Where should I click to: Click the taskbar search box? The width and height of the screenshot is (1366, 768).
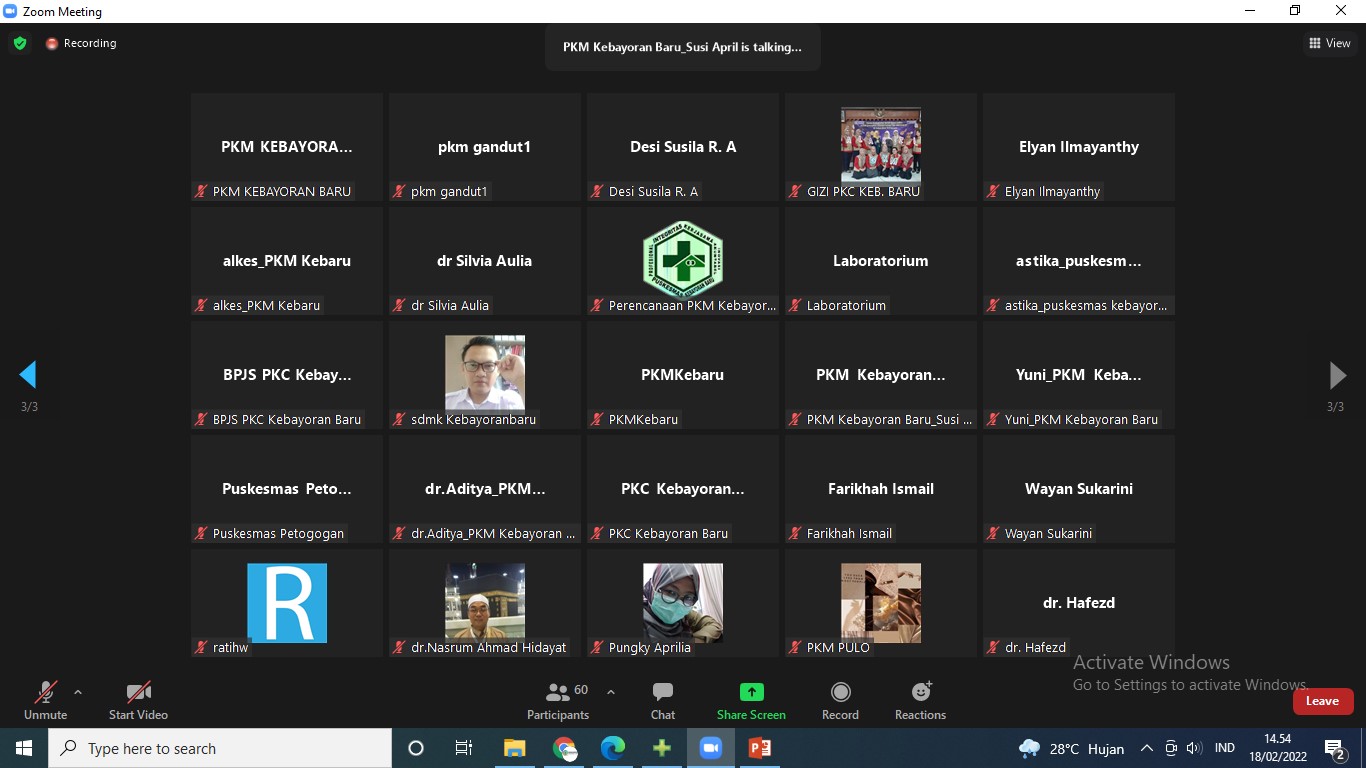(x=220, y=748)
